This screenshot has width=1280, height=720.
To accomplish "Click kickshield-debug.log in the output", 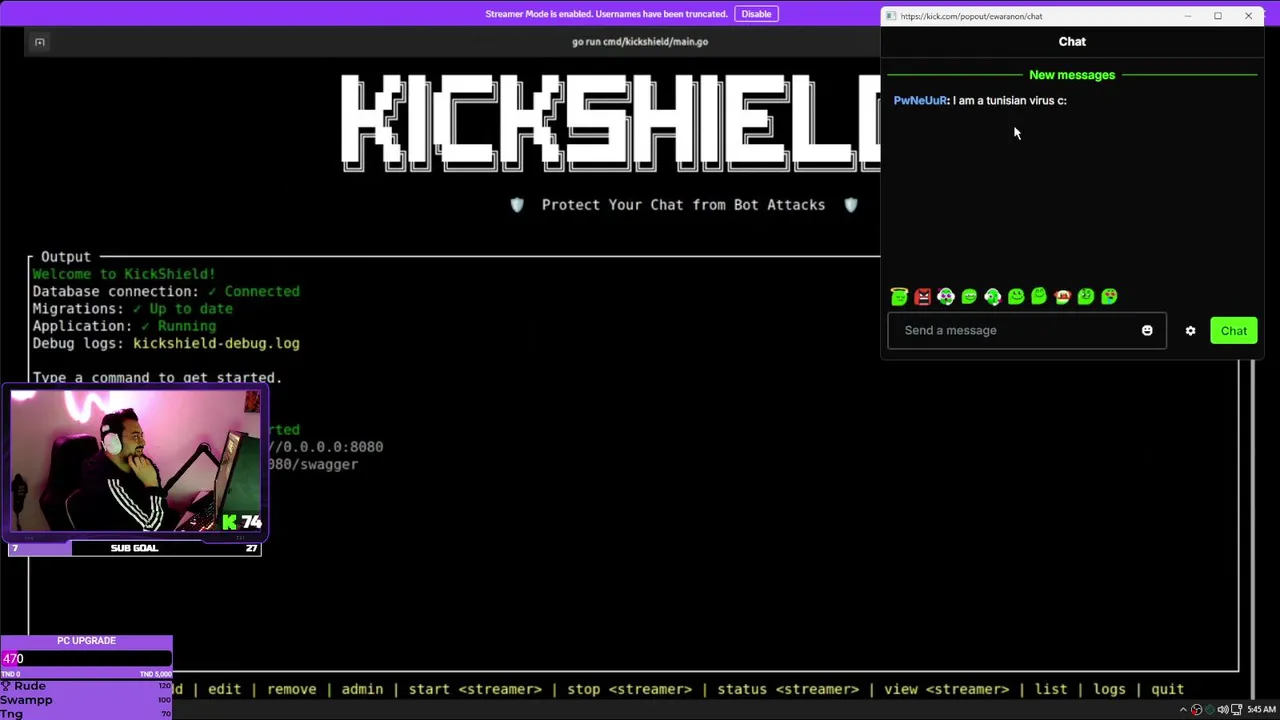I will (216, 343).
